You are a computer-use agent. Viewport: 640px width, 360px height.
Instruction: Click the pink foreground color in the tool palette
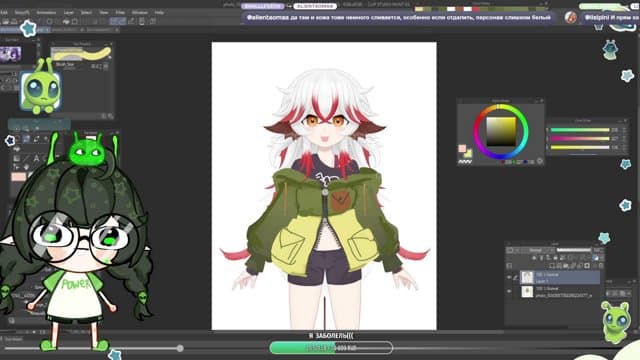pos(18,177)
